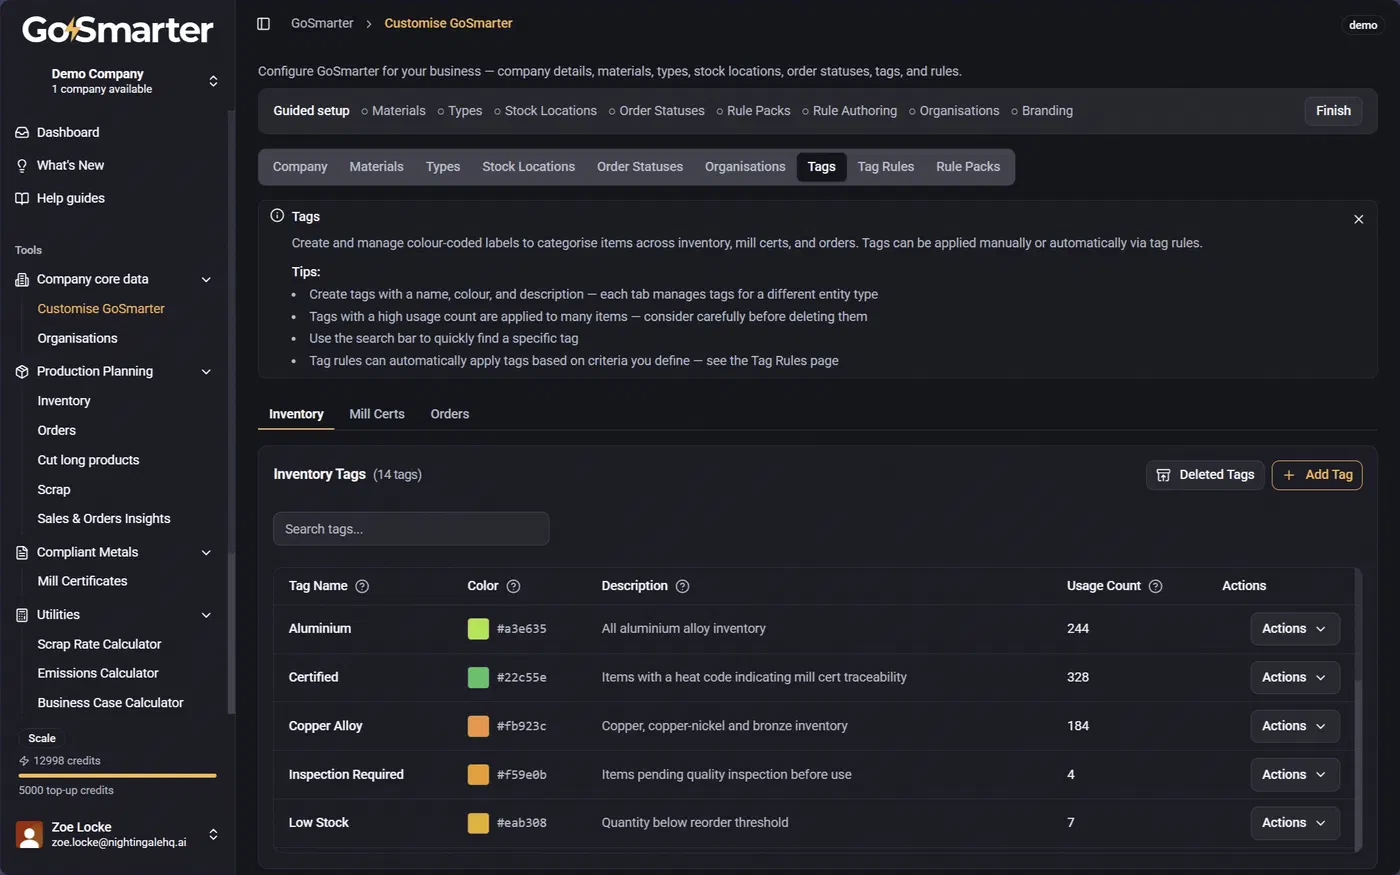Toggle the sidebar panel icon
Viewport: 1400px width, 875px height.
(263, 23)
